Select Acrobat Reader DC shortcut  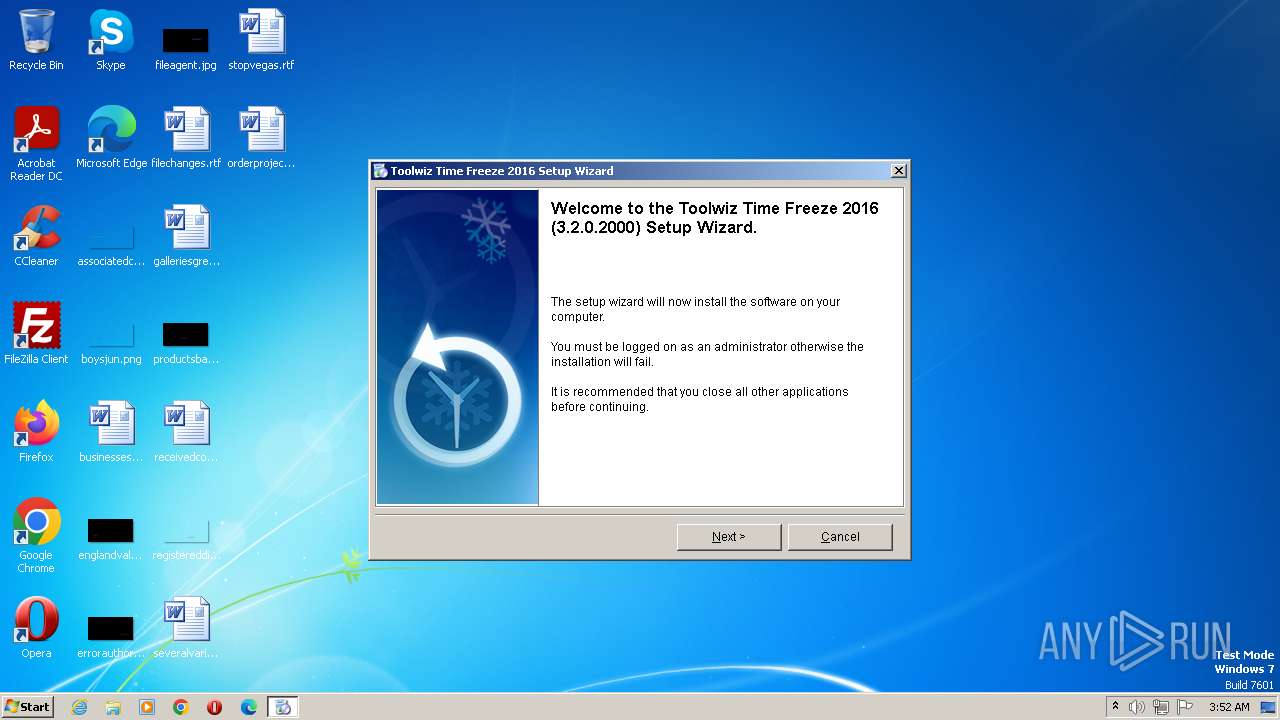click(x=36, y=144)
